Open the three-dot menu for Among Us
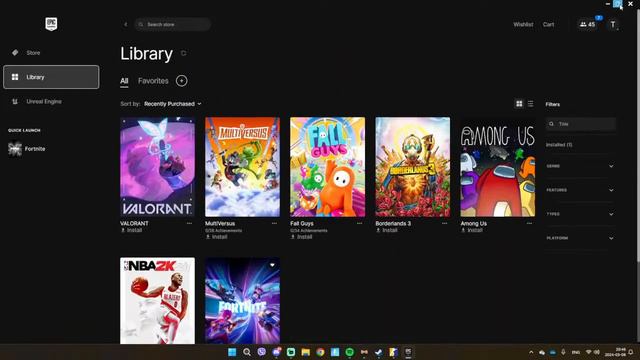The image size is (640, 360). pos(529,224)
